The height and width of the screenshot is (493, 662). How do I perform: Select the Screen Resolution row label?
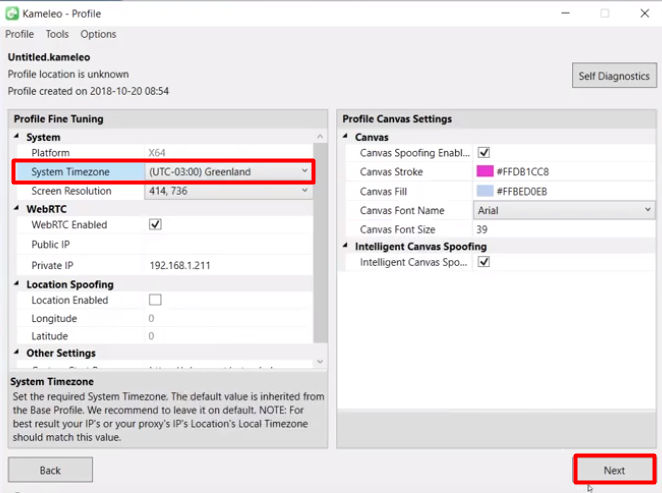coord(71,191)
